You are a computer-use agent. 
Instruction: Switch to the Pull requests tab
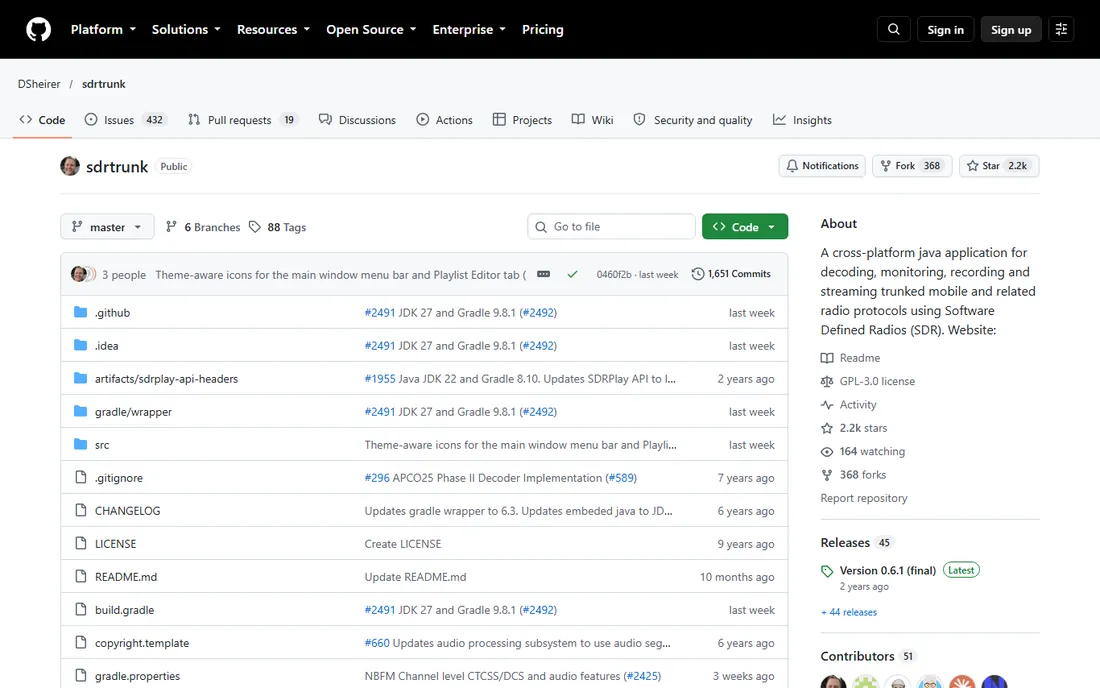click(242, 120)
